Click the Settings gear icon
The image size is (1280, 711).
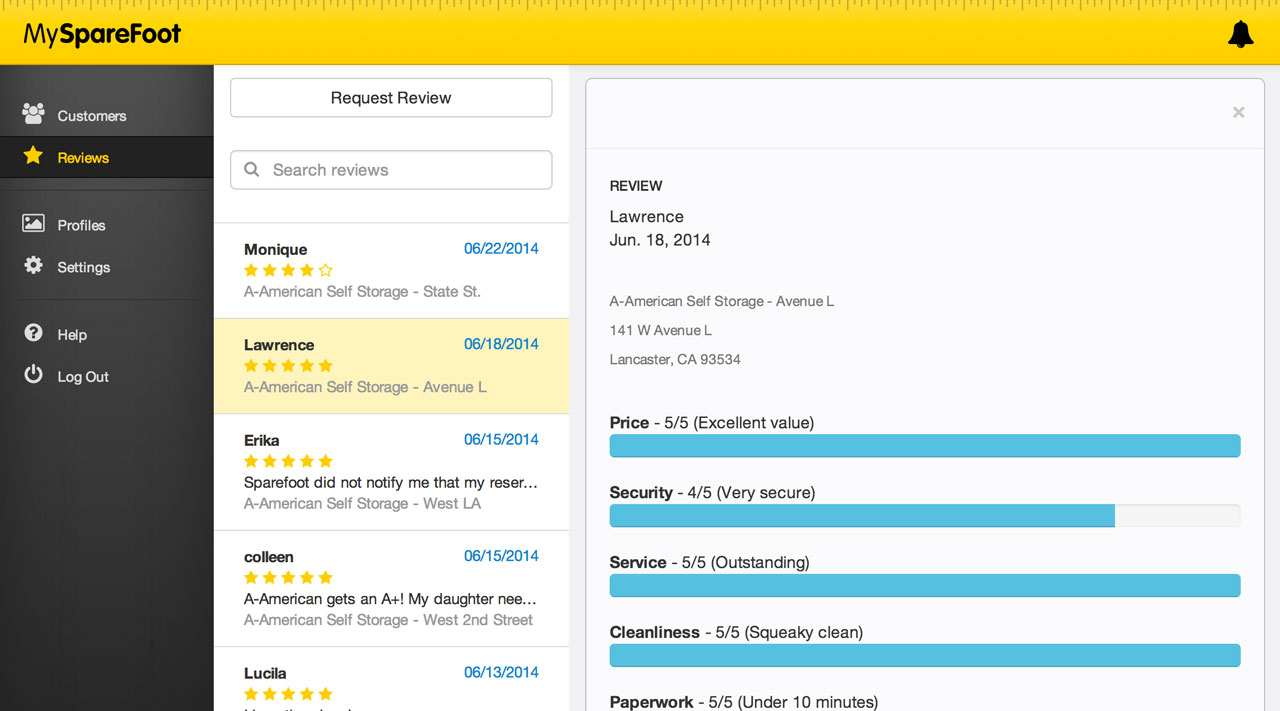(x=33, y=266)
